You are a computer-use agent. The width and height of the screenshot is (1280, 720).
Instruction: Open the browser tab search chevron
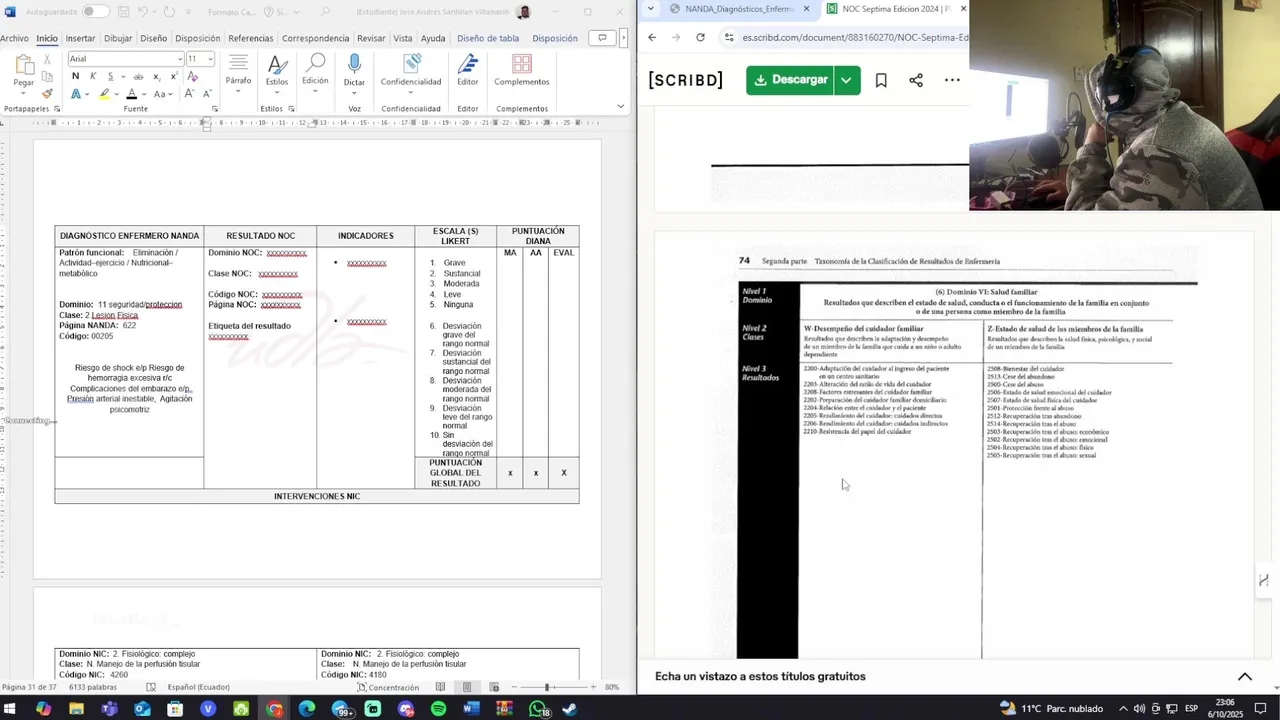tap(651, 9)
